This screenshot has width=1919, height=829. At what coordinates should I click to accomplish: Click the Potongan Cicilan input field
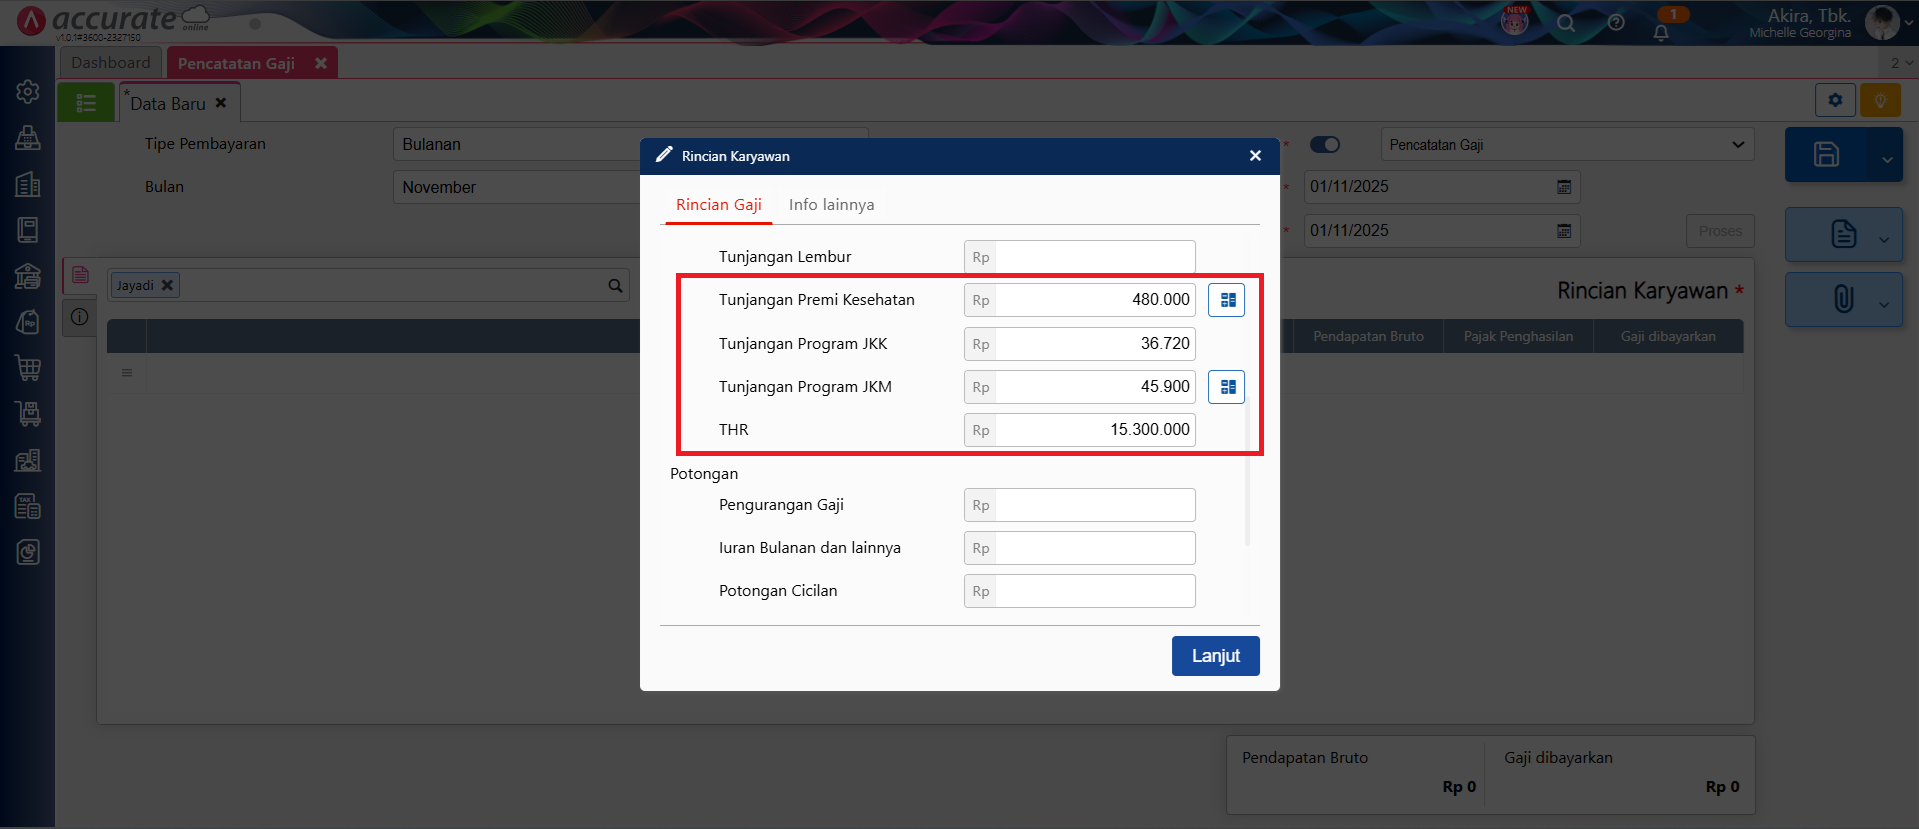pyautogui.click(x=1094, y=591)
